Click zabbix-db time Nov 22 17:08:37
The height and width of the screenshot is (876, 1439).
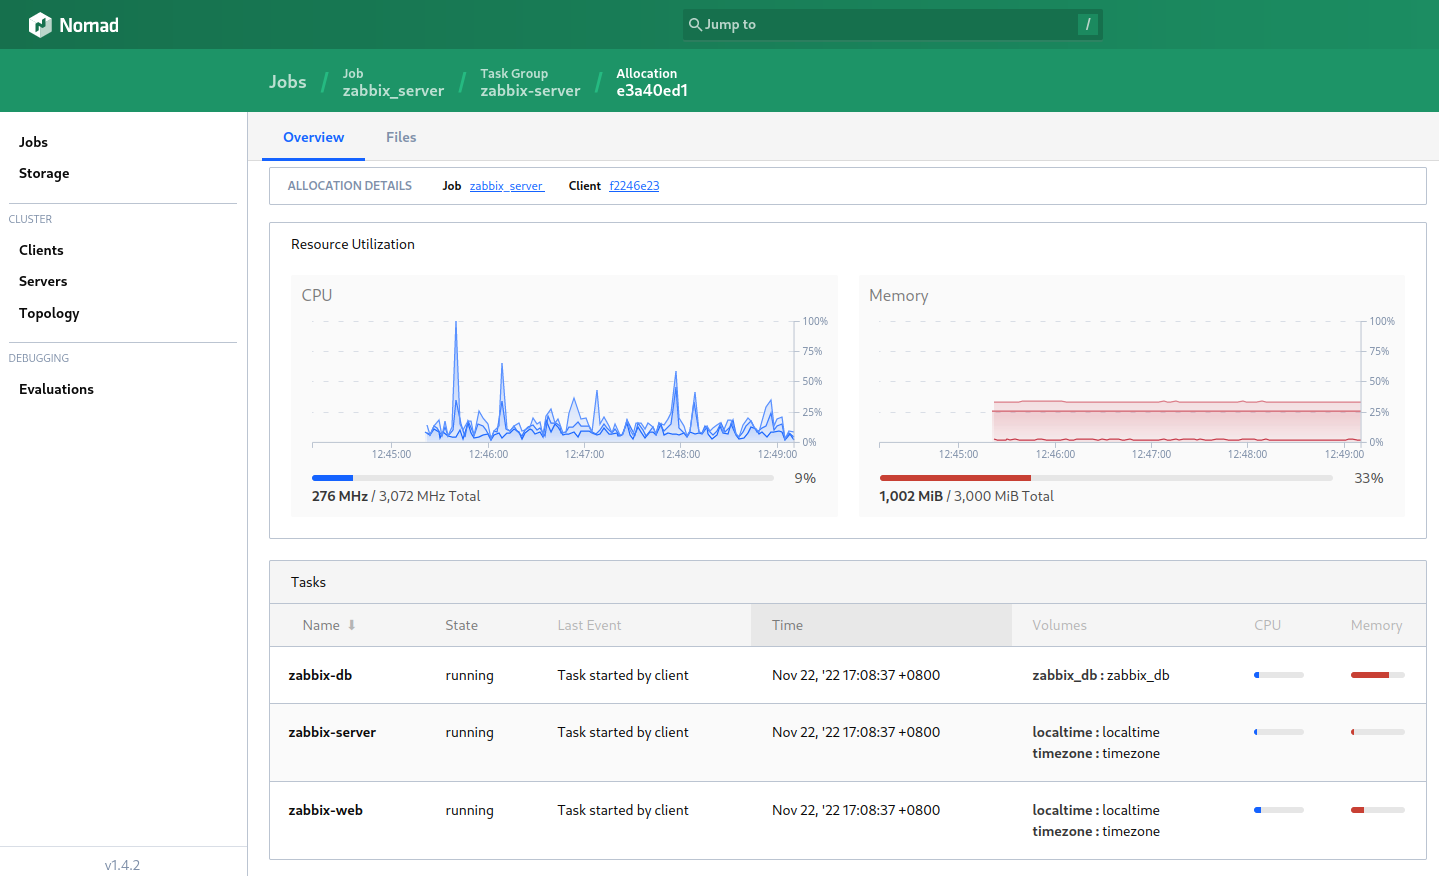[x=856, y=675]
